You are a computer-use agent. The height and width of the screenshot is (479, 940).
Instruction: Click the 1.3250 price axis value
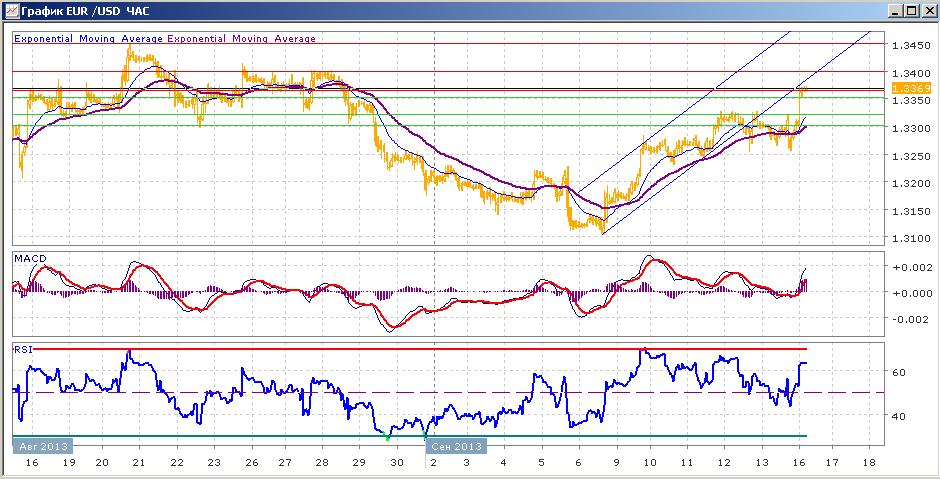[911, 156]
